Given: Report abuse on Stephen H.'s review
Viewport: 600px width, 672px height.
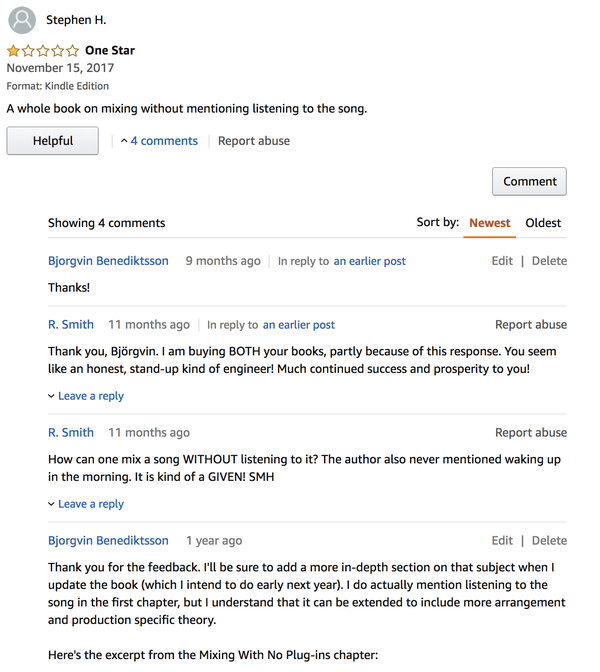Looking at the screenshot, I should (254, 141).
